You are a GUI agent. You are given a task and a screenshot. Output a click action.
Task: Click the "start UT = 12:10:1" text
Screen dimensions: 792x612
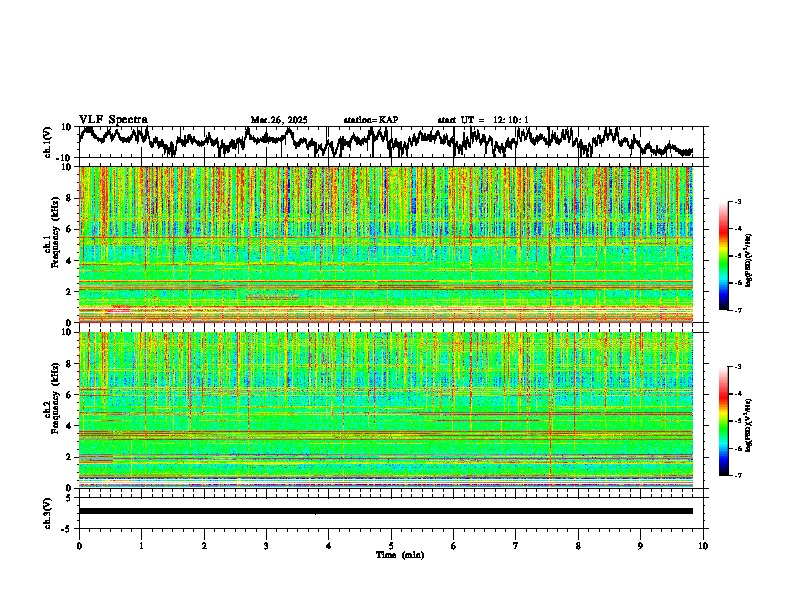pyautogui.click(x=483, y=120)
